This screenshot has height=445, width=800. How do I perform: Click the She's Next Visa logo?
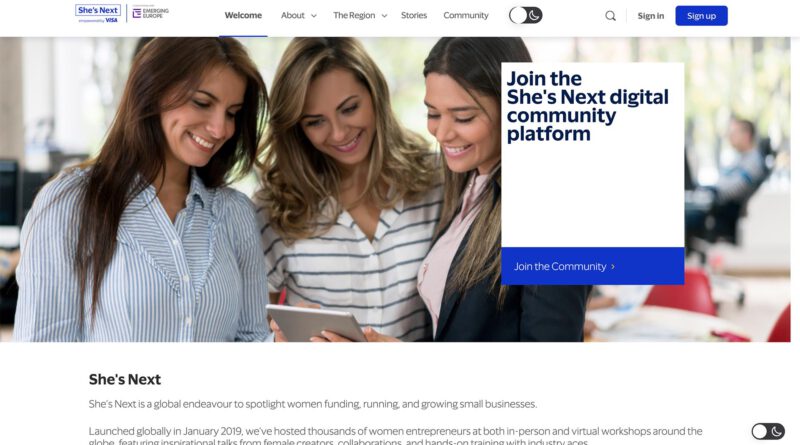pyautogui.click(x=98, y=14)
